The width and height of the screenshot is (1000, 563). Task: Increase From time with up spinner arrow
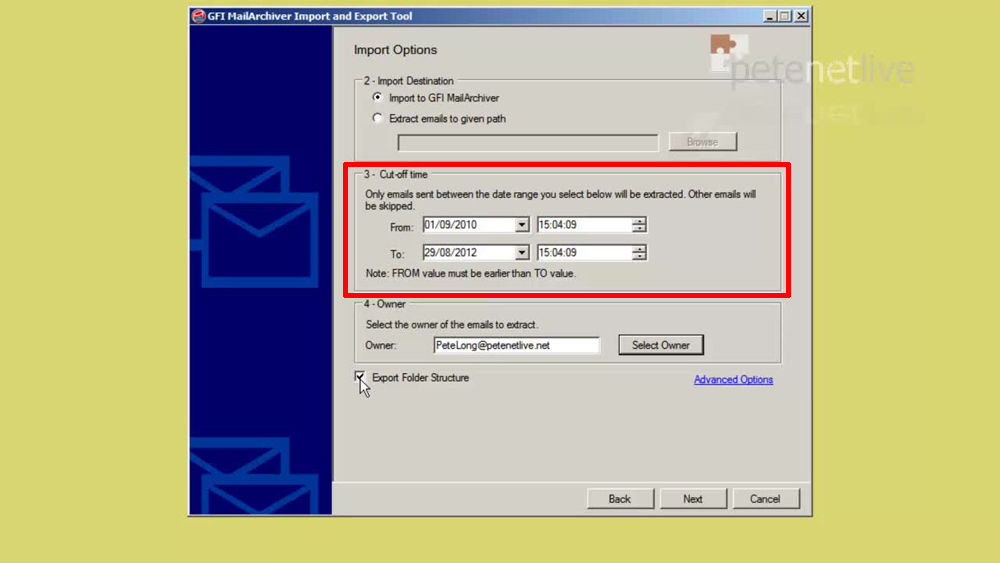point(639,221)
